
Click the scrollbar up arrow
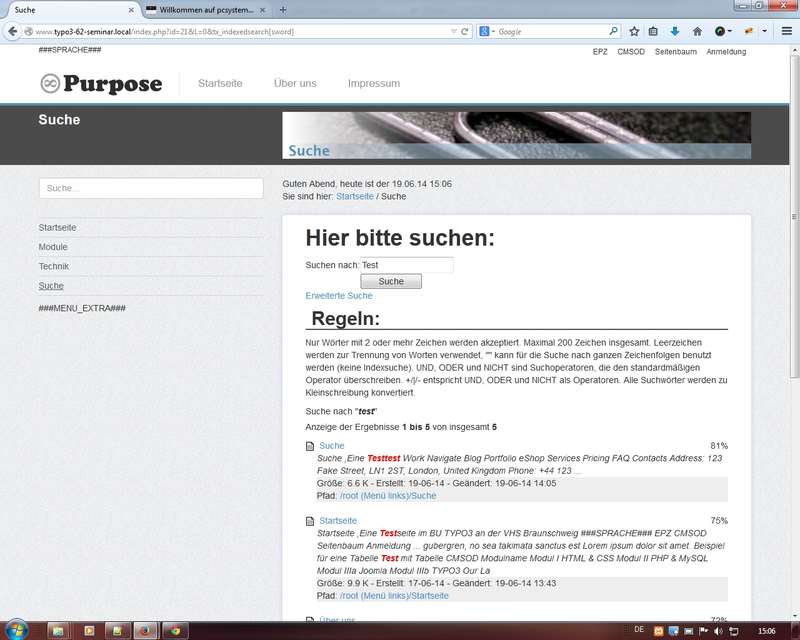(x=794, y=51)
